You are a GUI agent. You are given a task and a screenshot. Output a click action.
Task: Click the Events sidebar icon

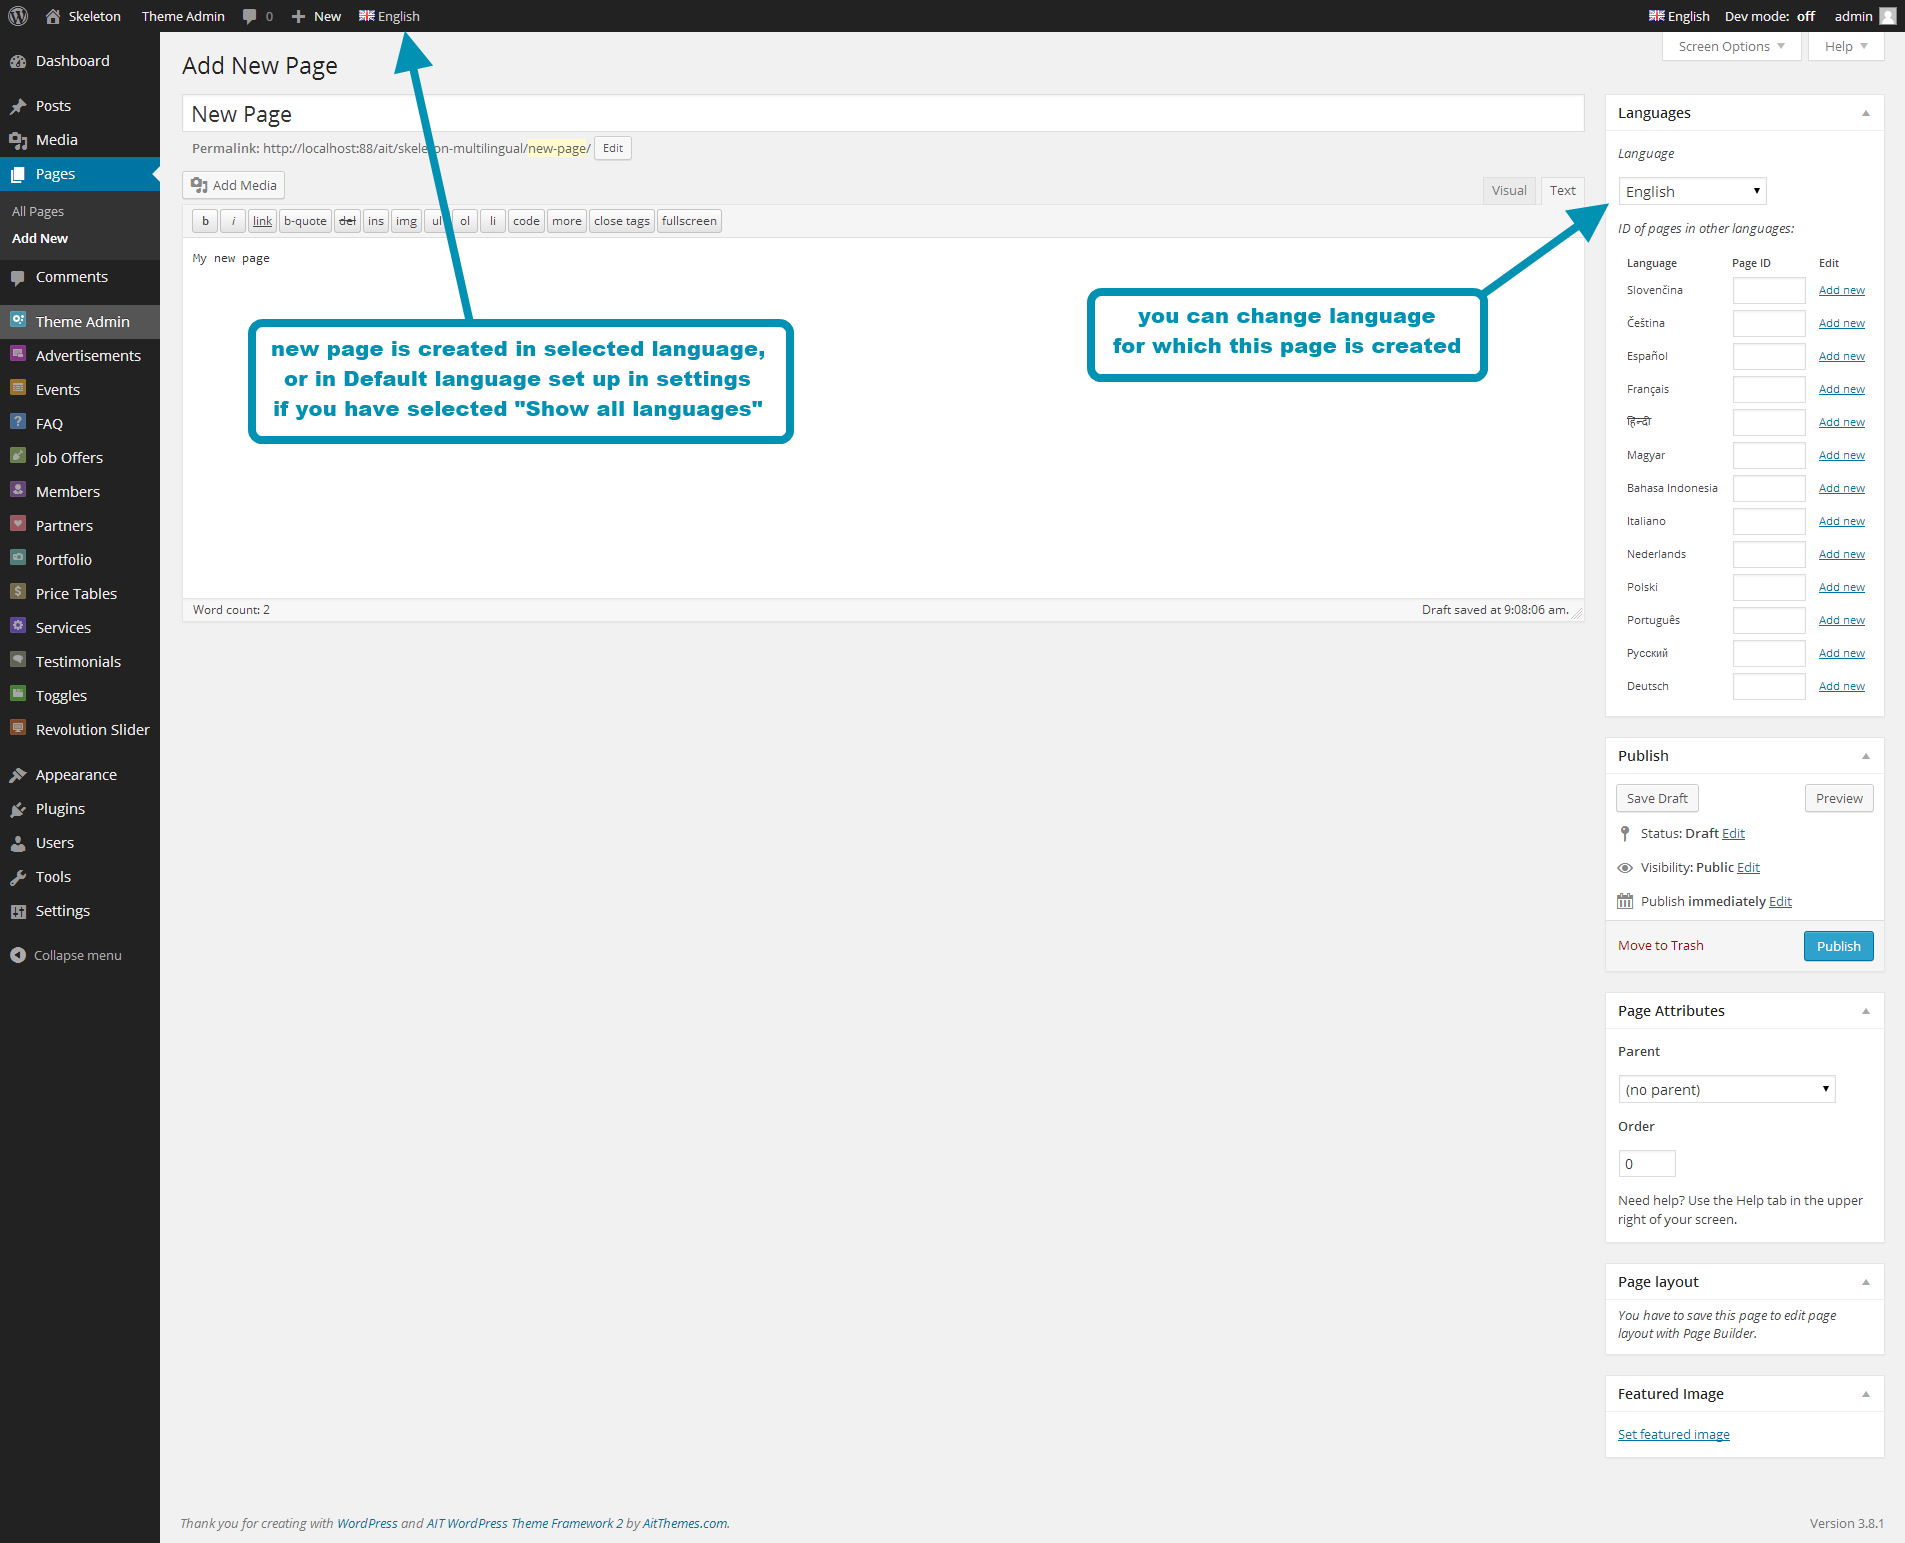pos(18,388)
